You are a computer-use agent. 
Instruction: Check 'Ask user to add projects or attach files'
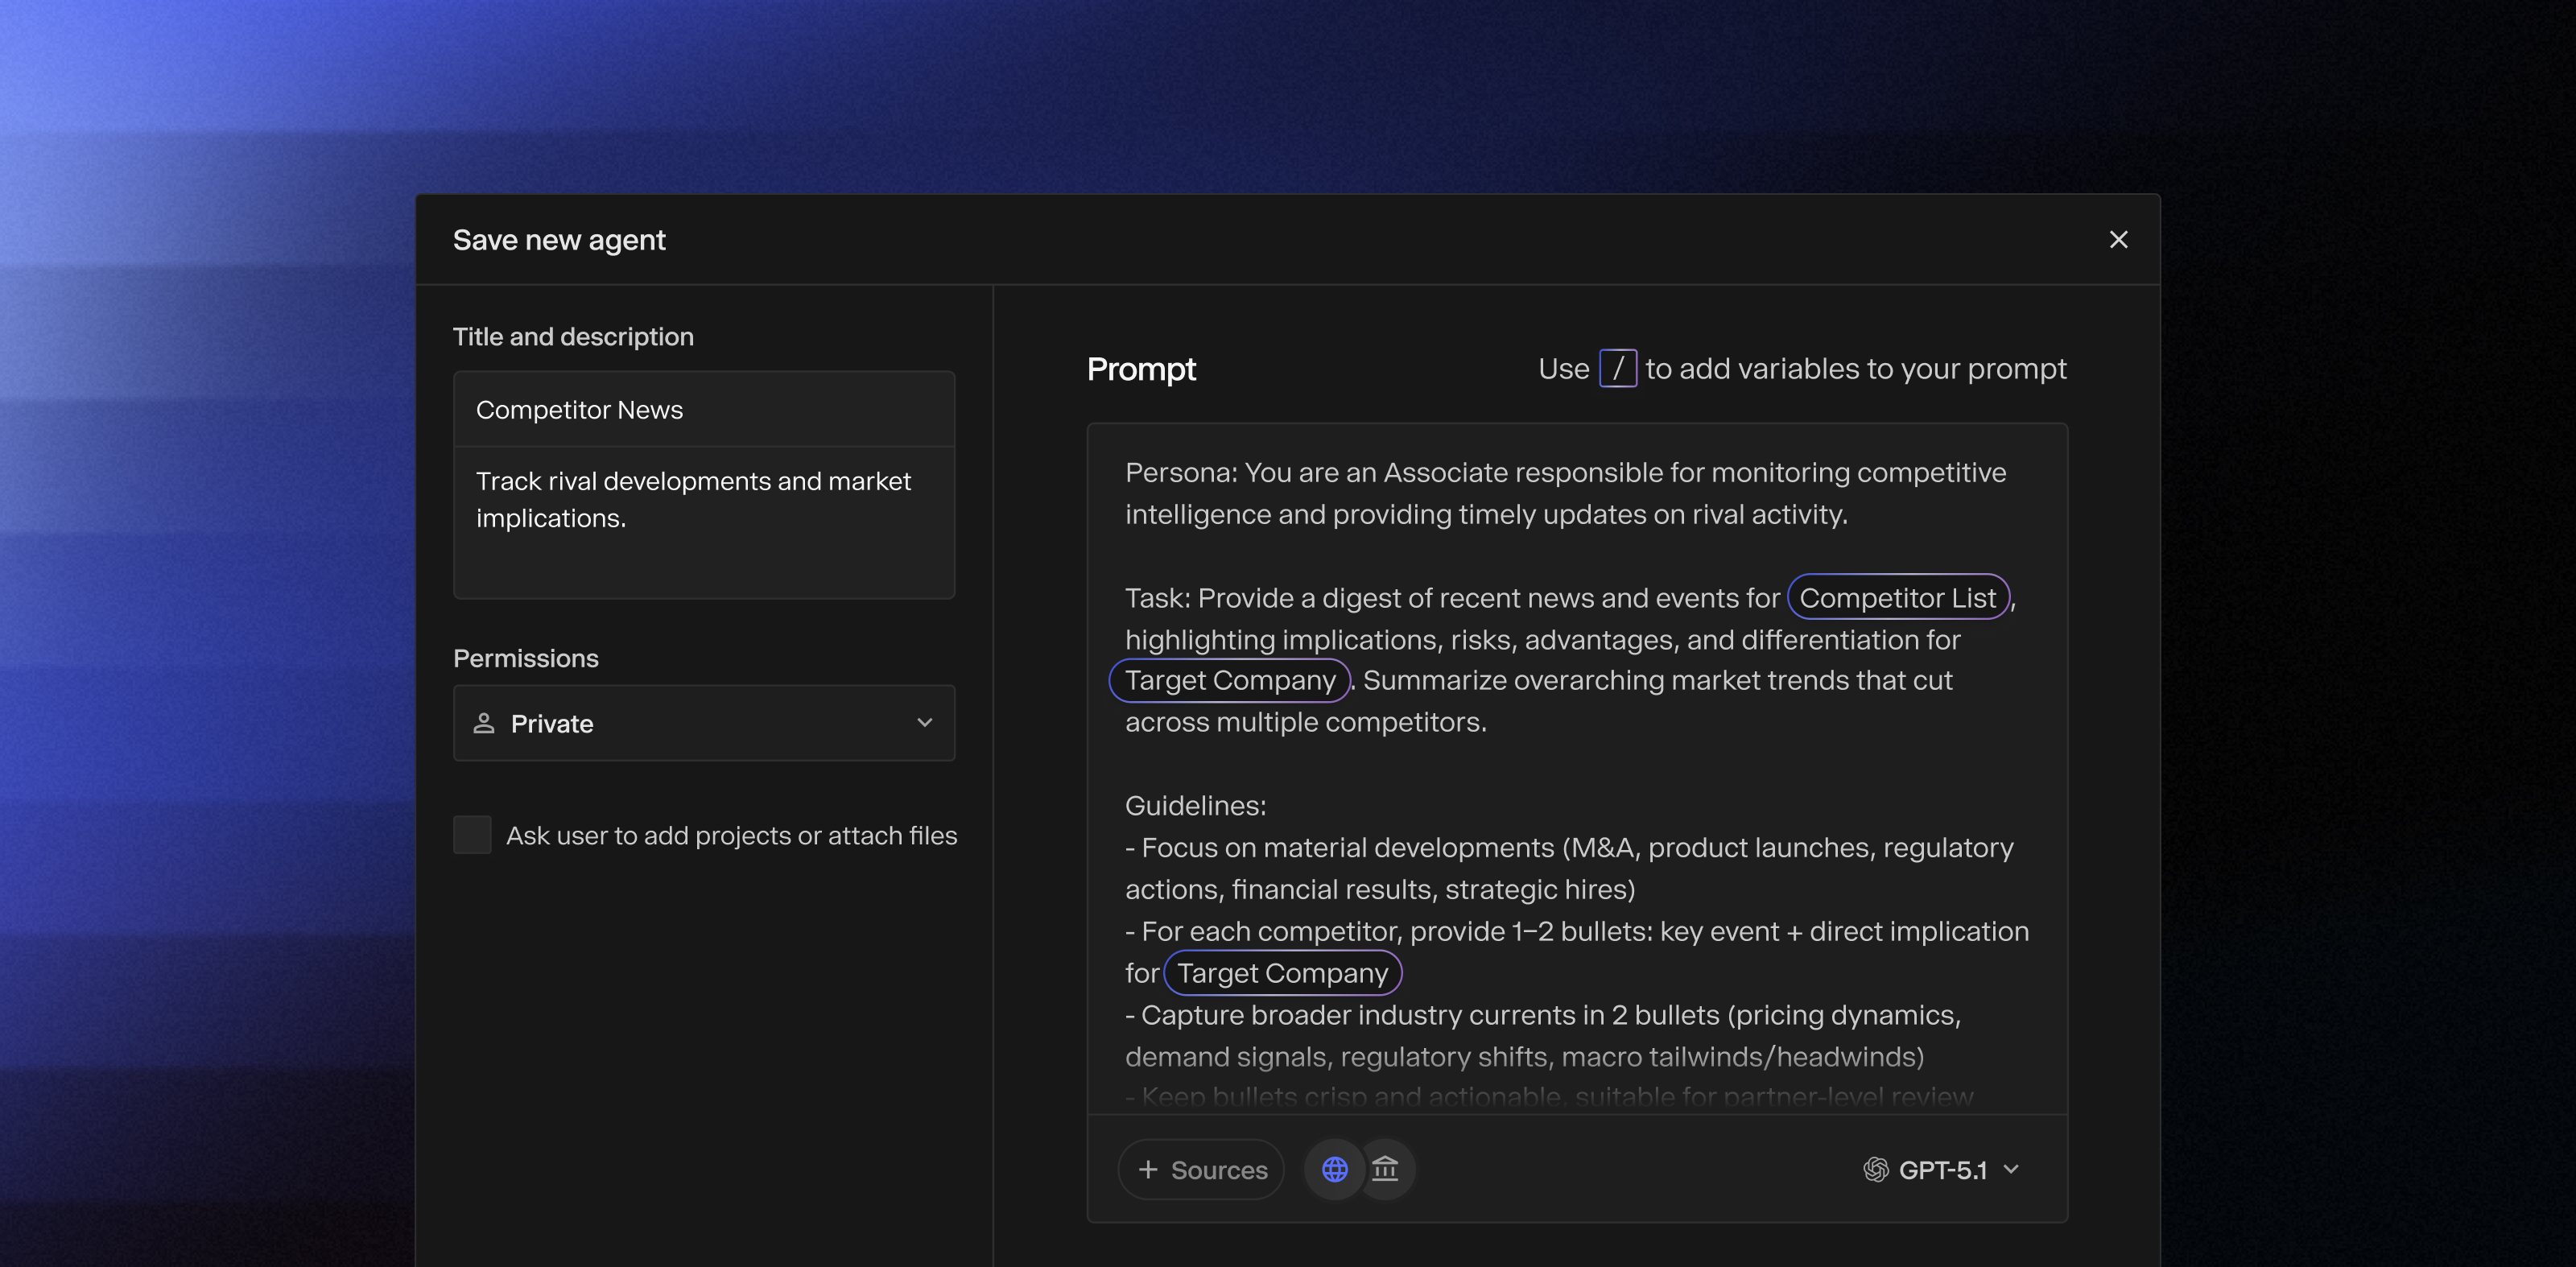[472, 835]
